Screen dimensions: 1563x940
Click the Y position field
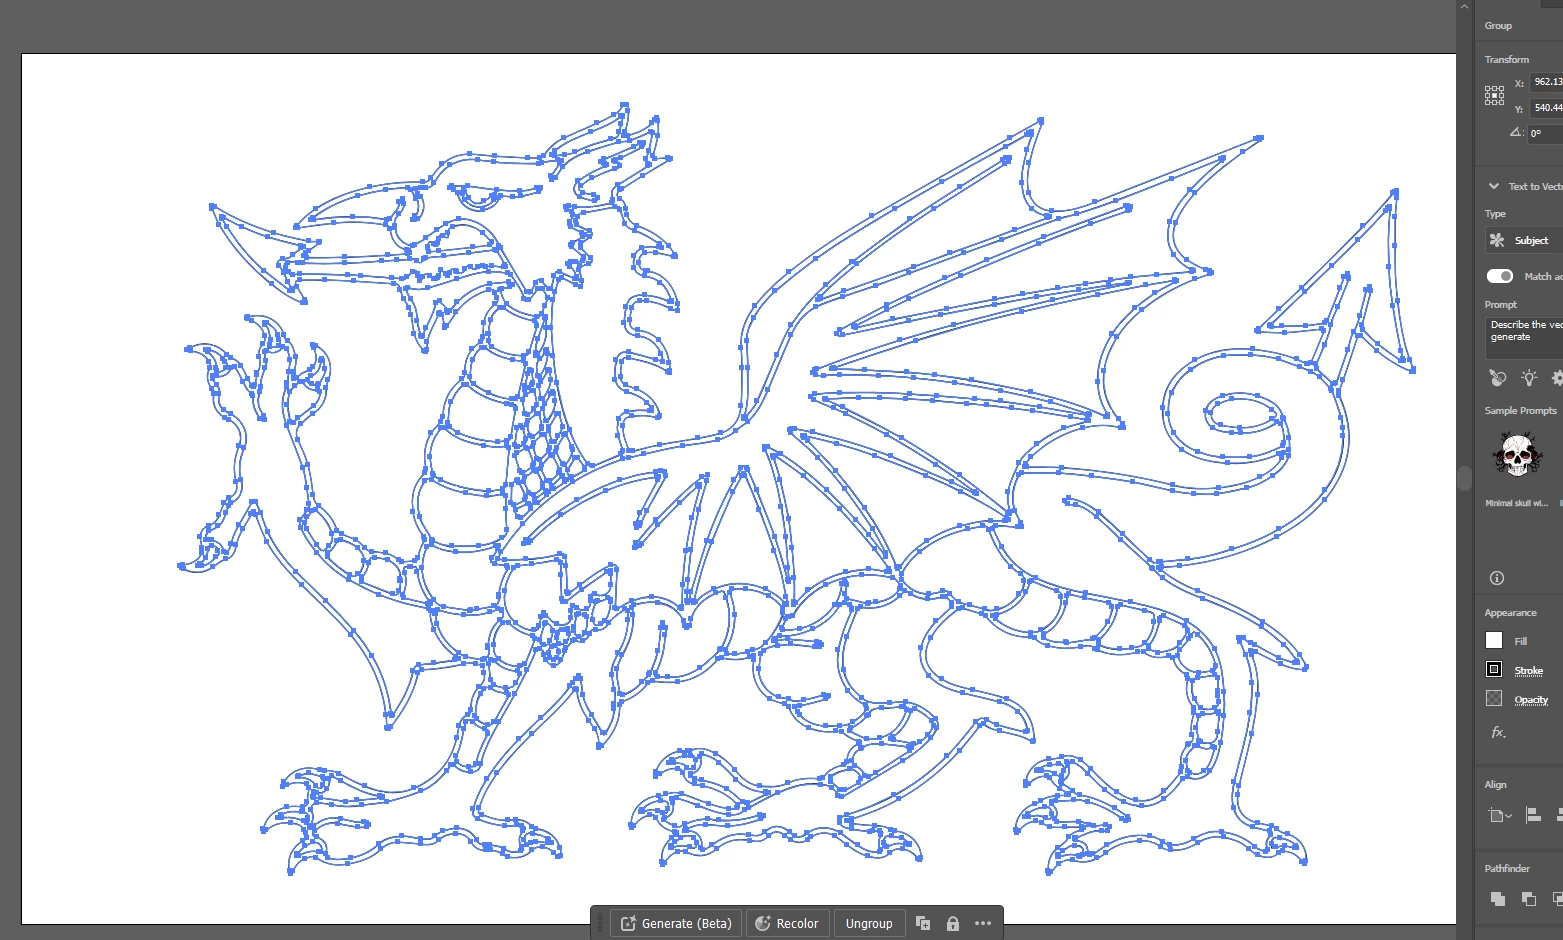point(1547,108)
